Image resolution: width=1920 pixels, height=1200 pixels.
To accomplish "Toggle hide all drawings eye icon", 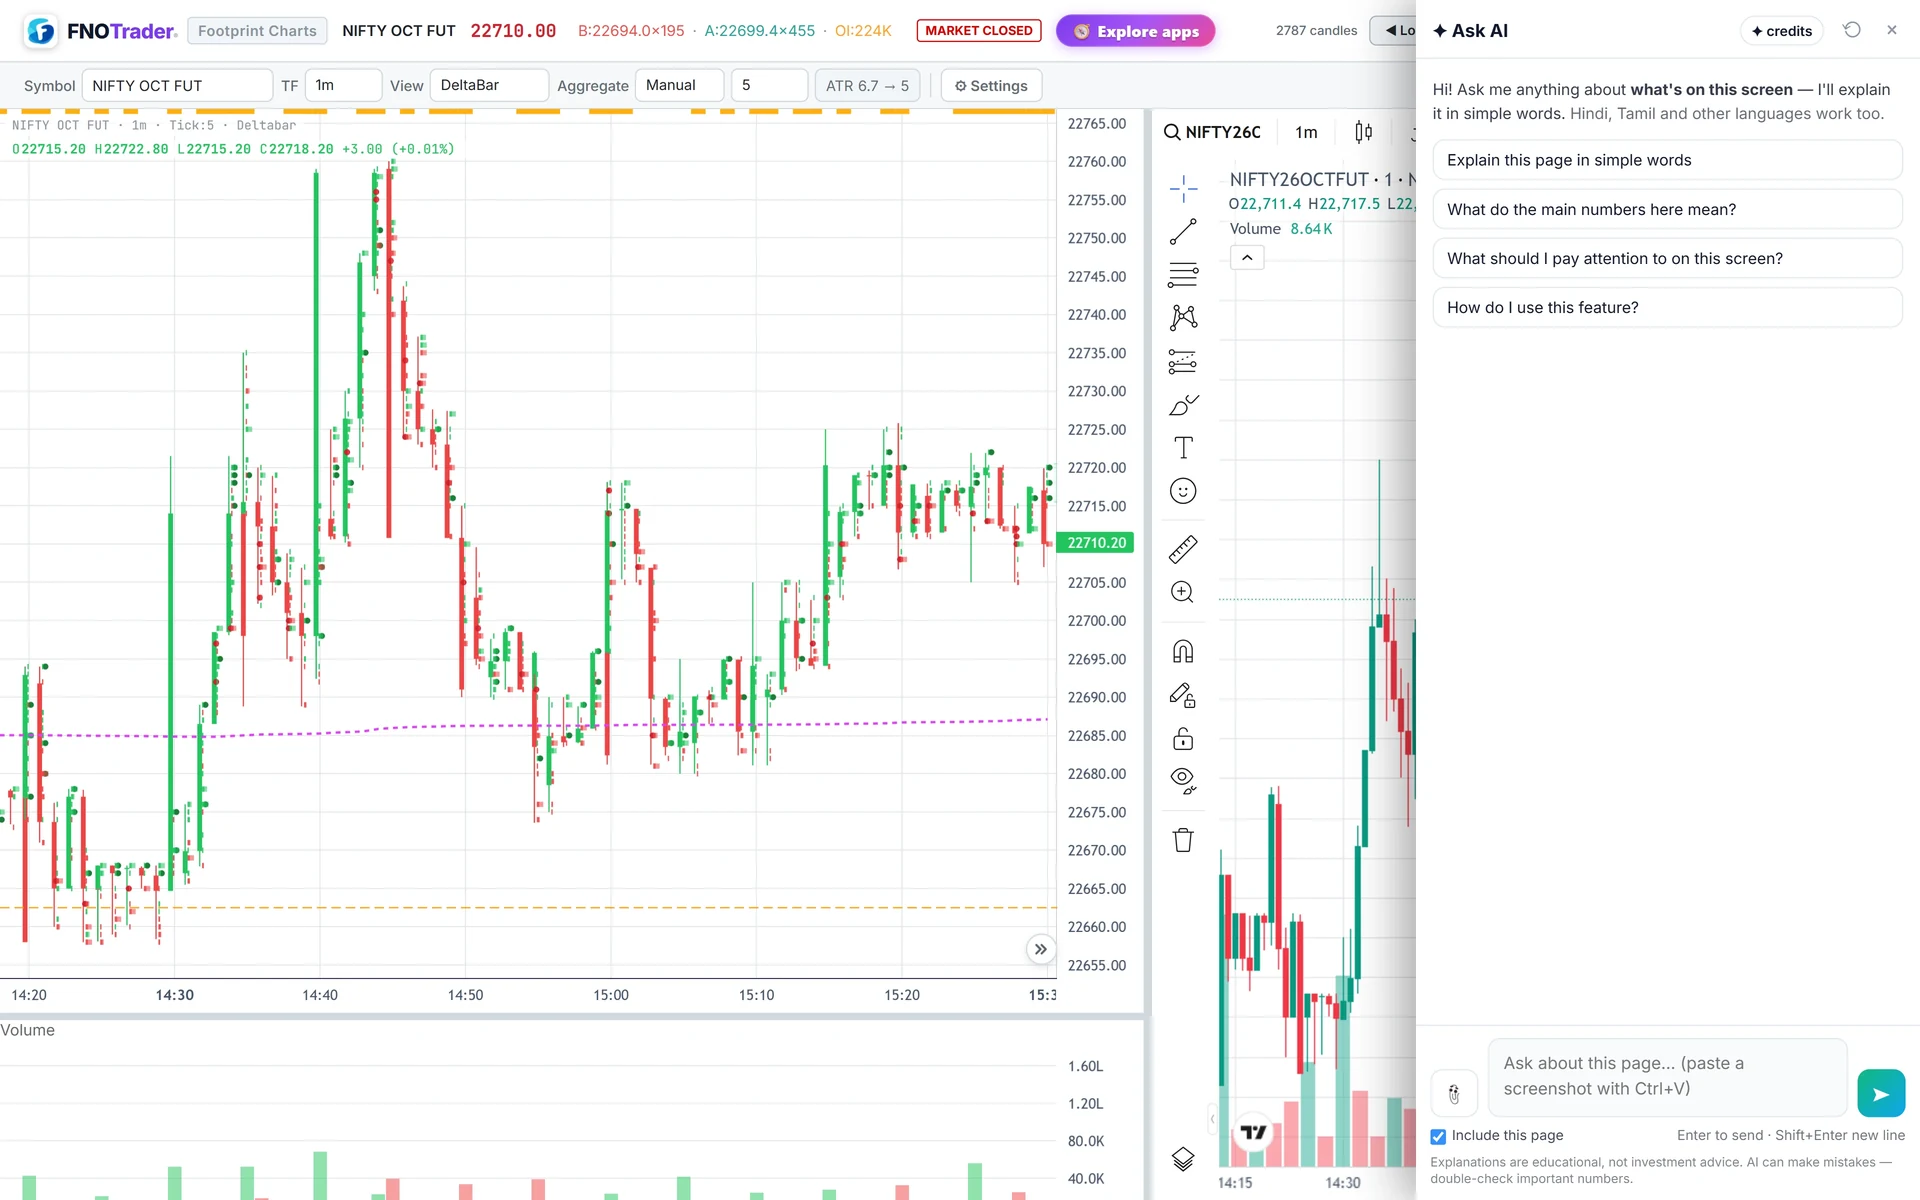I will (x=1183, y=781).
